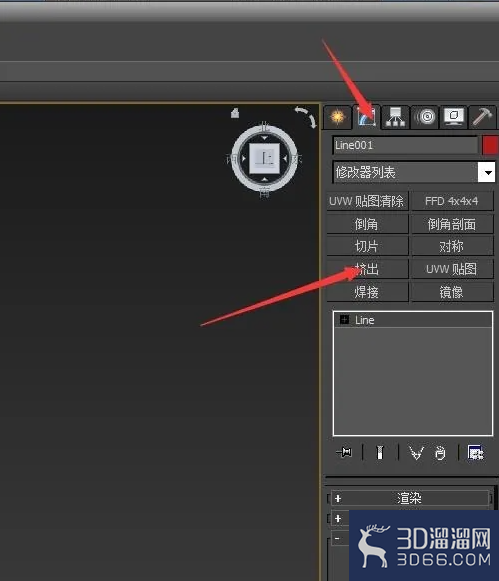This screenshot has width=499, height=581.
Task: Apply the FFD 4x4x4 modifier
Action: coord(452,201)
